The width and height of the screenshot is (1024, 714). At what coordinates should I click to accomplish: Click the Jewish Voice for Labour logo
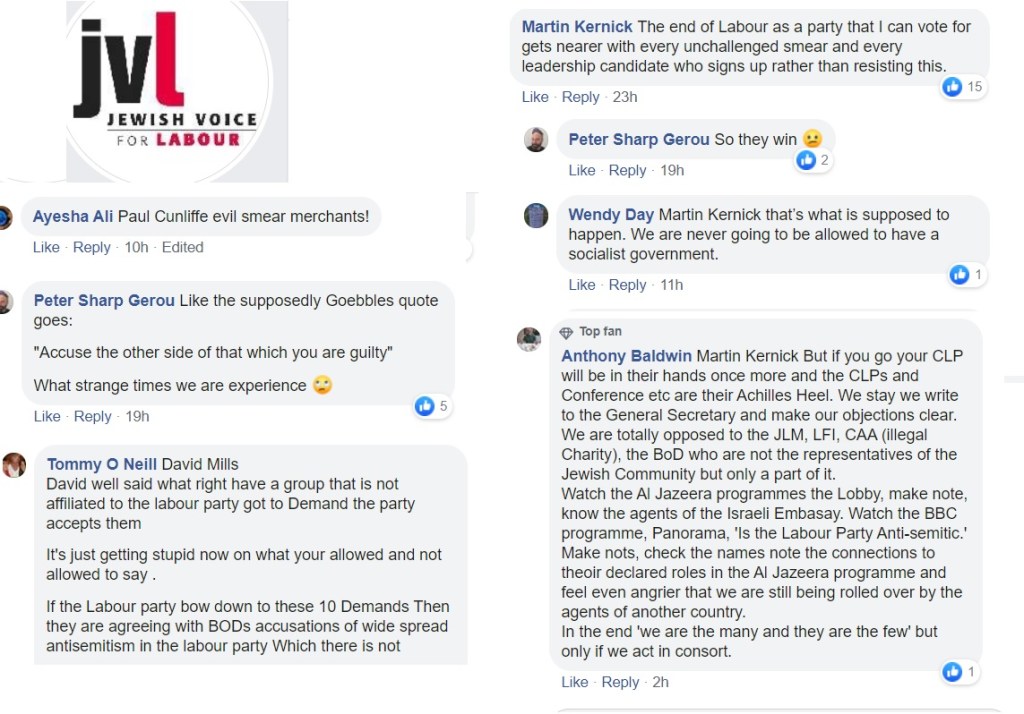[x=165, y=90]
